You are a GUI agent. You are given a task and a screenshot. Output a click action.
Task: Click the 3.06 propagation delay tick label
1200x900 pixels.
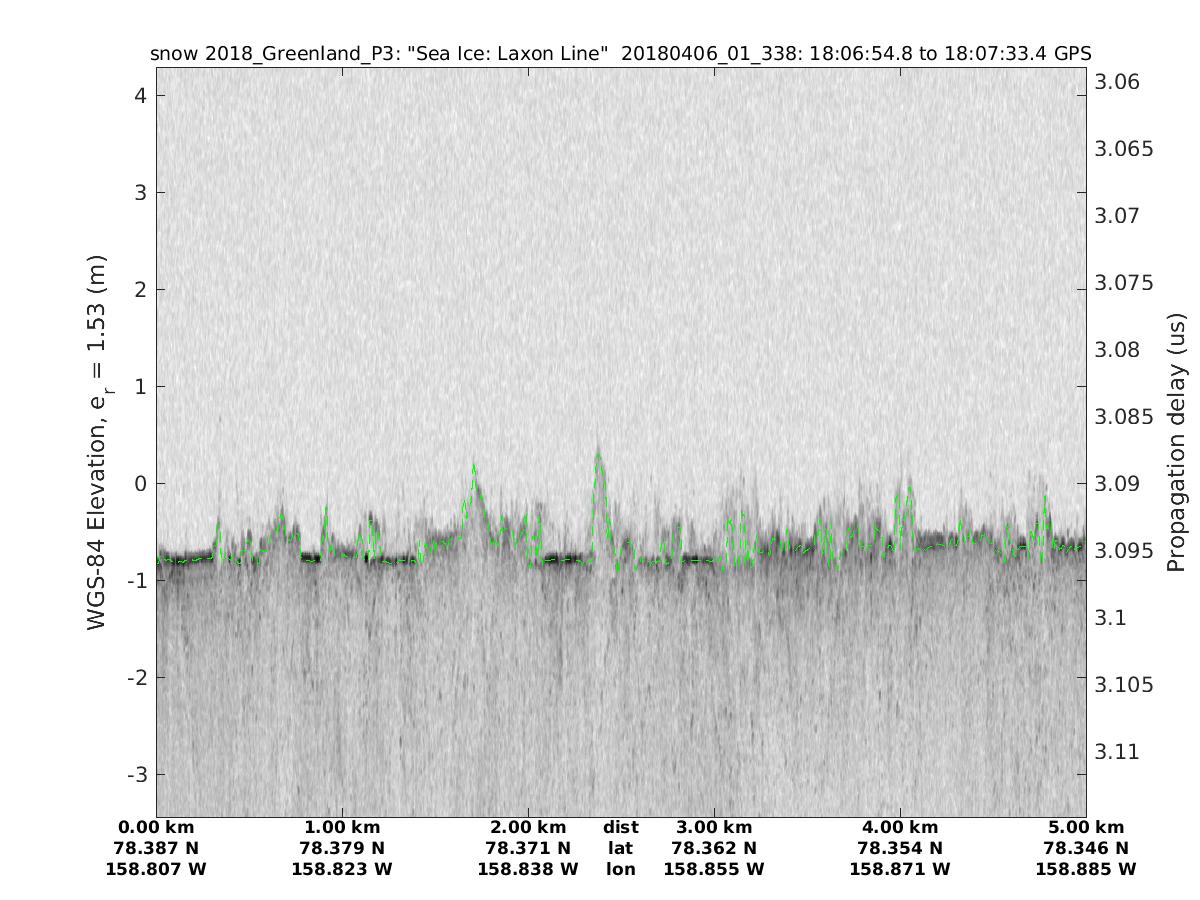point(1117,82)
